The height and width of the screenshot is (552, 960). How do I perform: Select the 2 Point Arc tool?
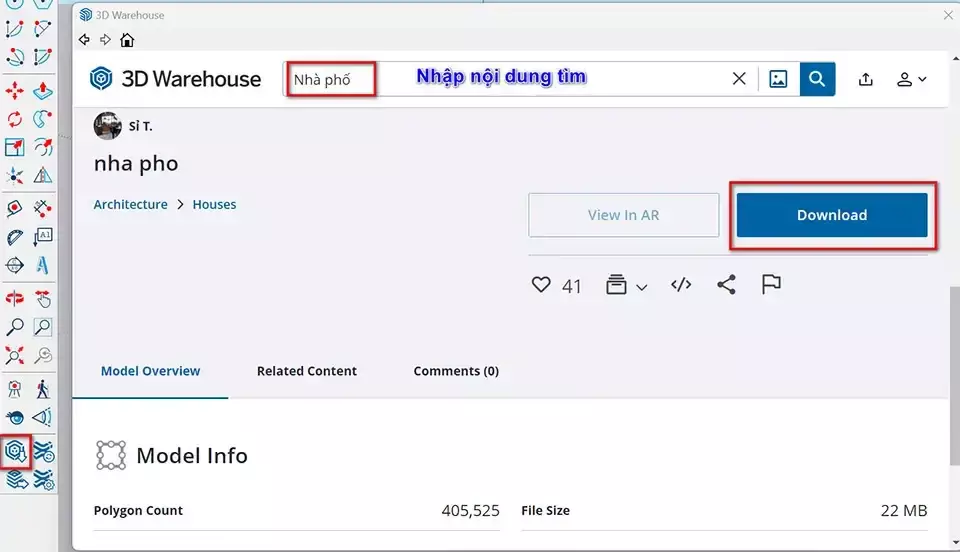pyautogui.click(x=42, y=29)
